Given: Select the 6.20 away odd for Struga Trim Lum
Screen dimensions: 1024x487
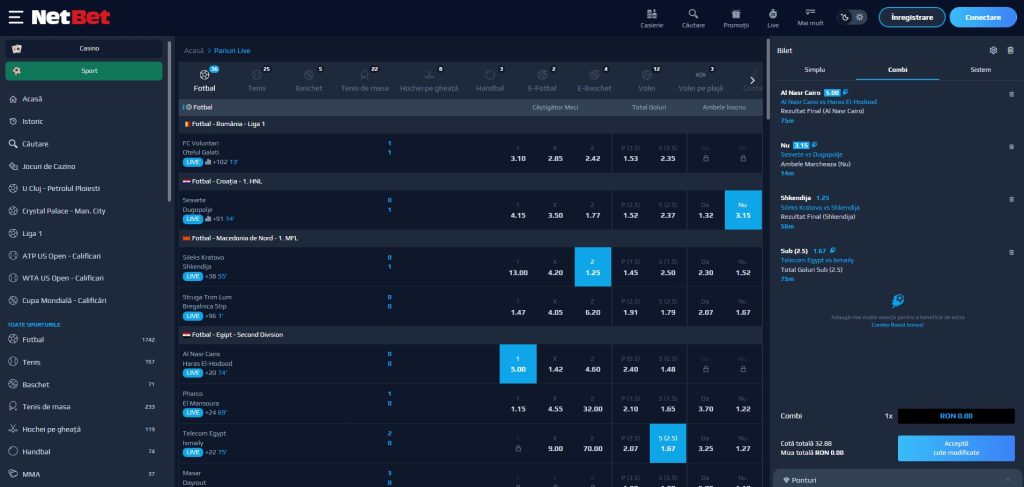Looking at the screenshot, I should click(593, 307).
